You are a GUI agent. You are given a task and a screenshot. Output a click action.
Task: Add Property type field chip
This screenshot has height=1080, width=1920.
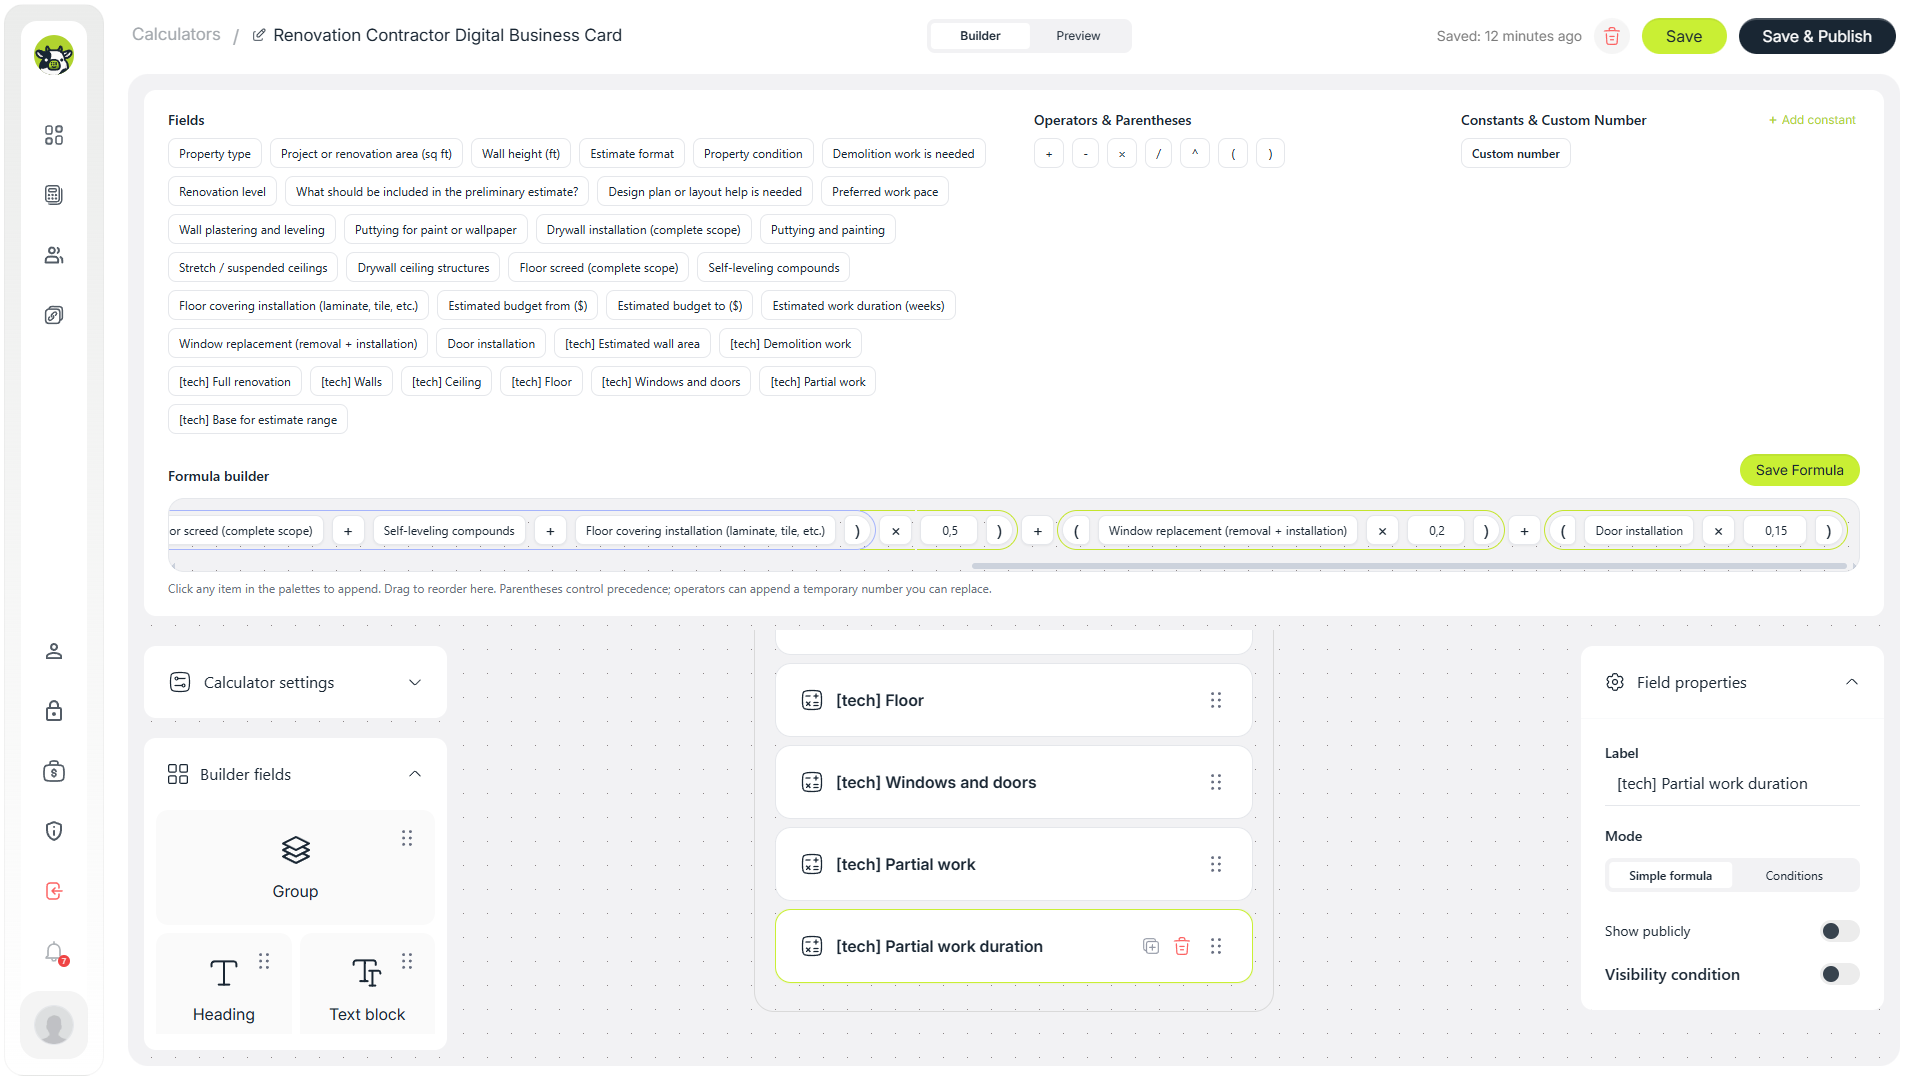(215, 154)
